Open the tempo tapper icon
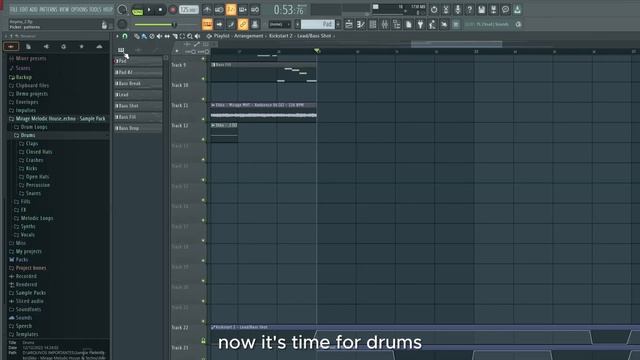Viewport: 640px width, 360px height. (432, 24)
